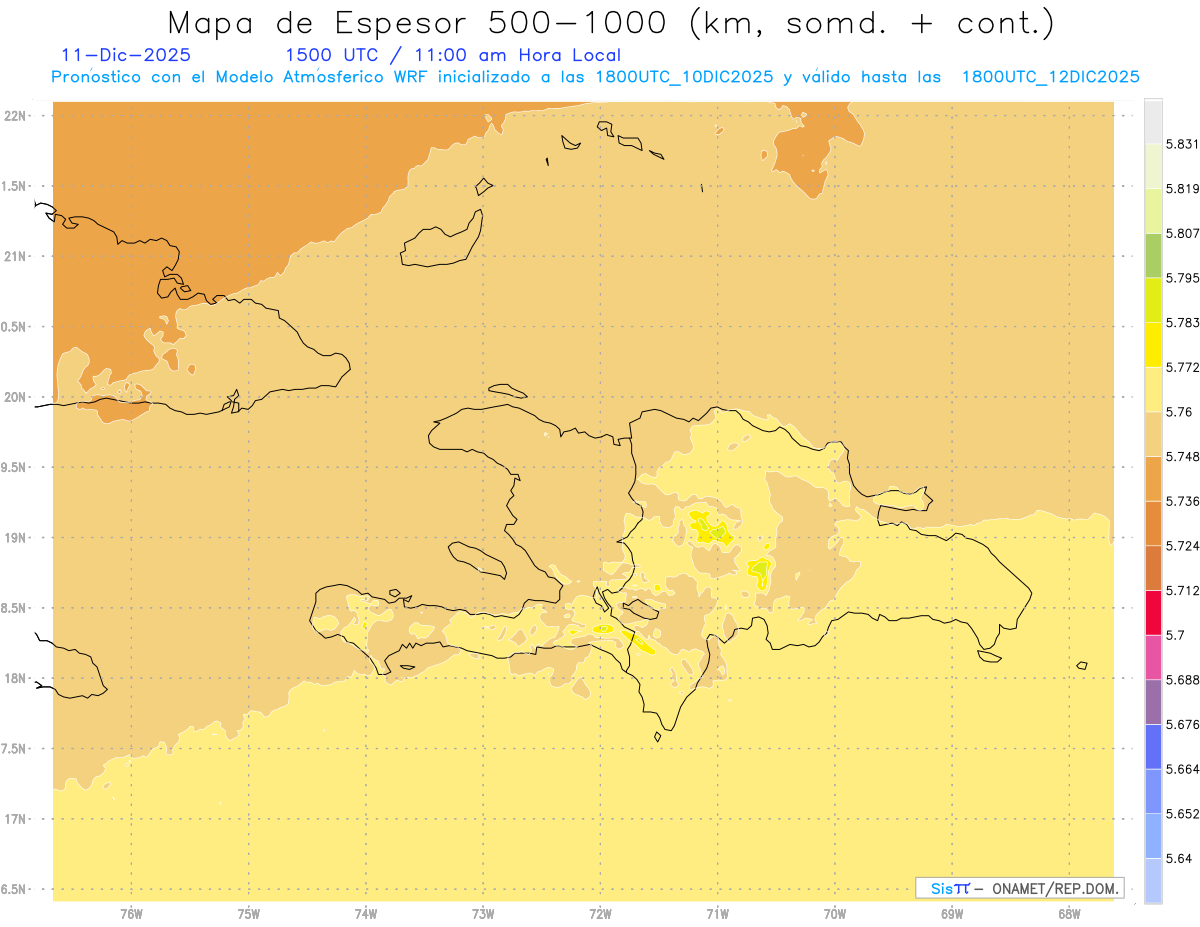1200x927 pixels.
Task: Click the '68W' longitude label
Action: (x=1069, y=913)
